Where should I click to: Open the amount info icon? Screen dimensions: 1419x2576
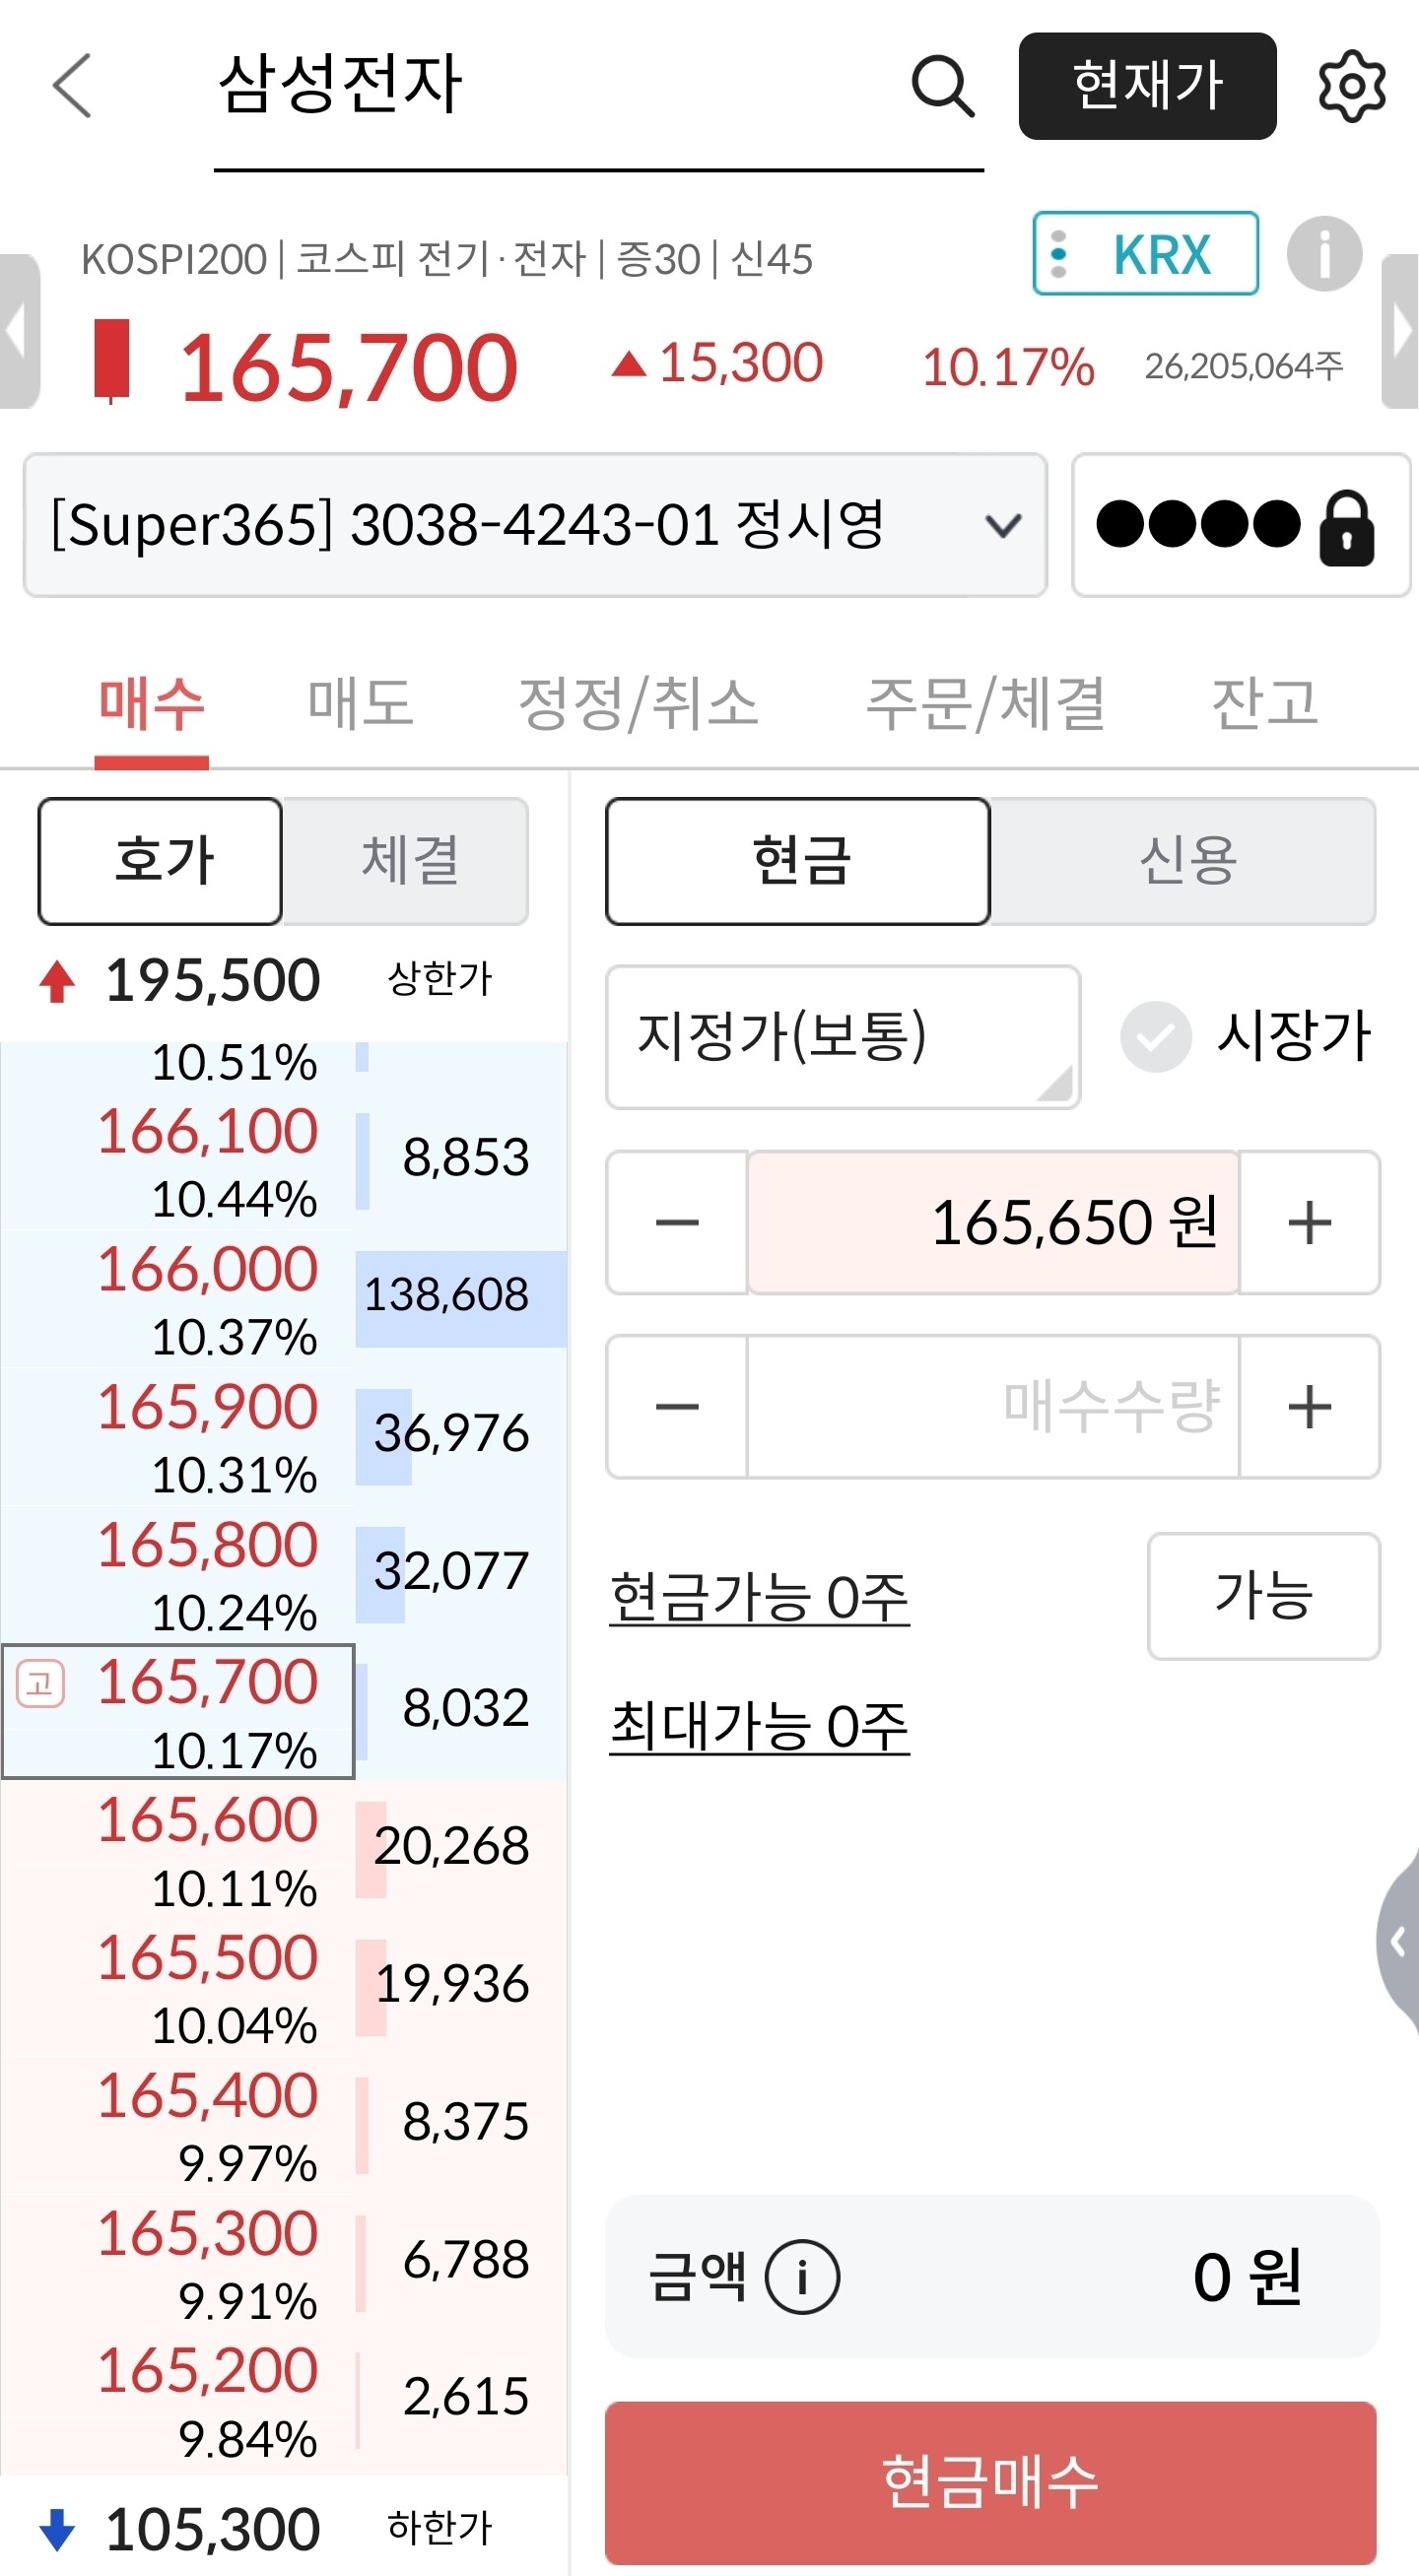pos(802,2277)
